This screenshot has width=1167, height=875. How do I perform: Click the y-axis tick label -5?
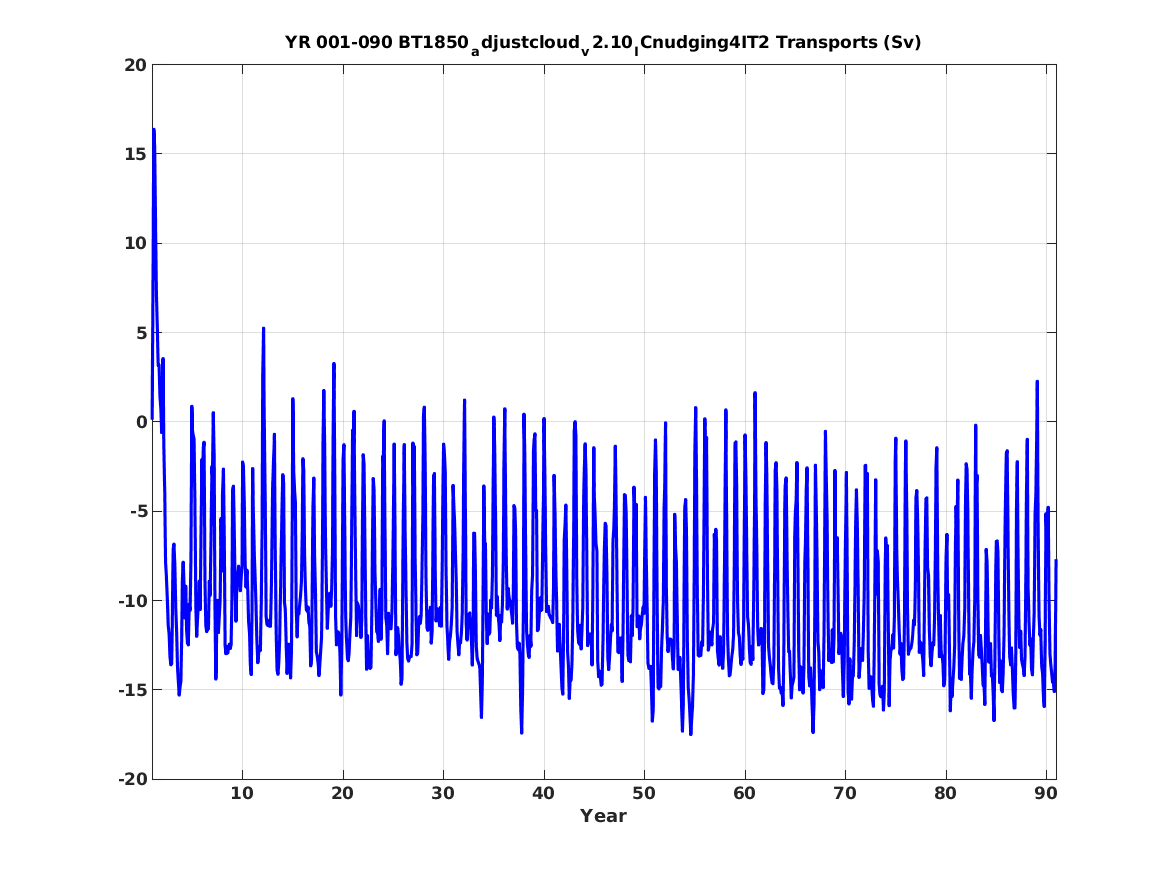[x=138, y=511]
